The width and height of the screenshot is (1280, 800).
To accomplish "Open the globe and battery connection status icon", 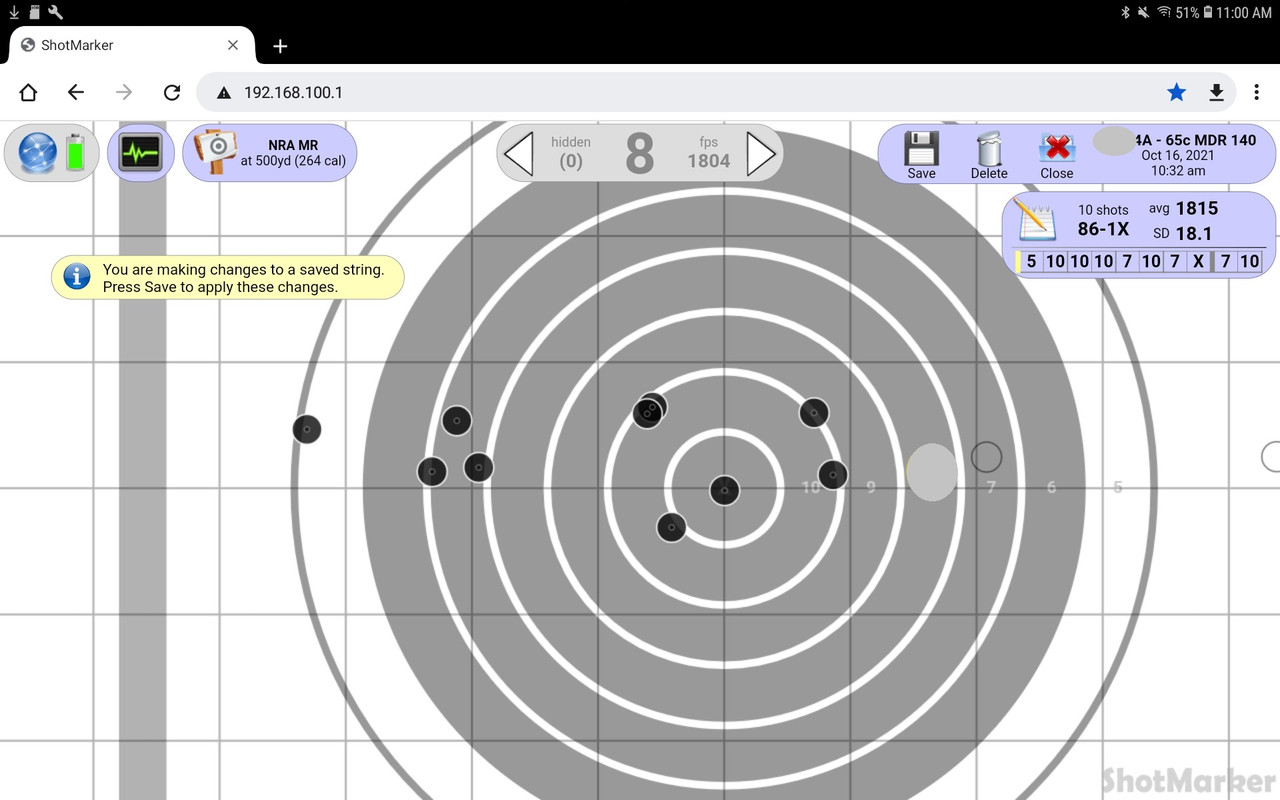I will [x=51, y=153].
